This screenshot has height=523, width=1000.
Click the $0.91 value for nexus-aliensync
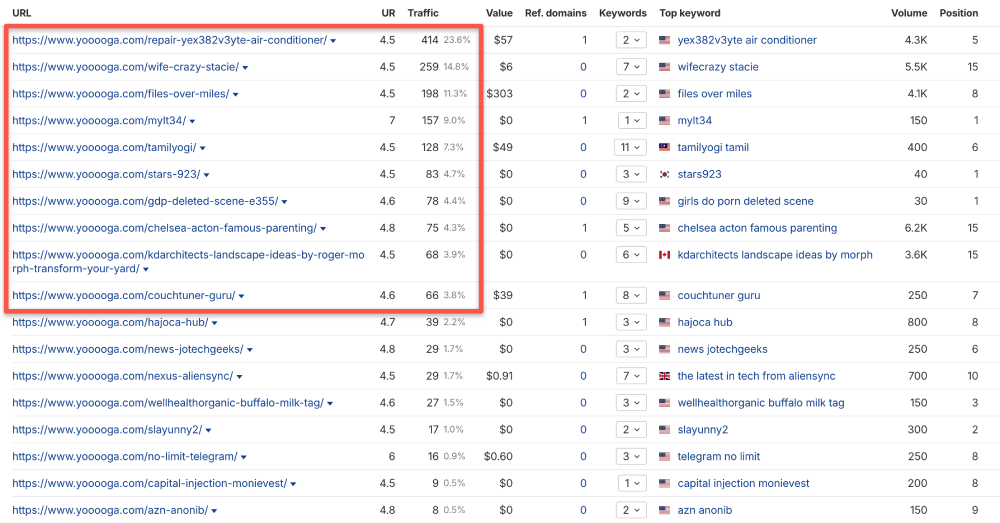(499, 376)
